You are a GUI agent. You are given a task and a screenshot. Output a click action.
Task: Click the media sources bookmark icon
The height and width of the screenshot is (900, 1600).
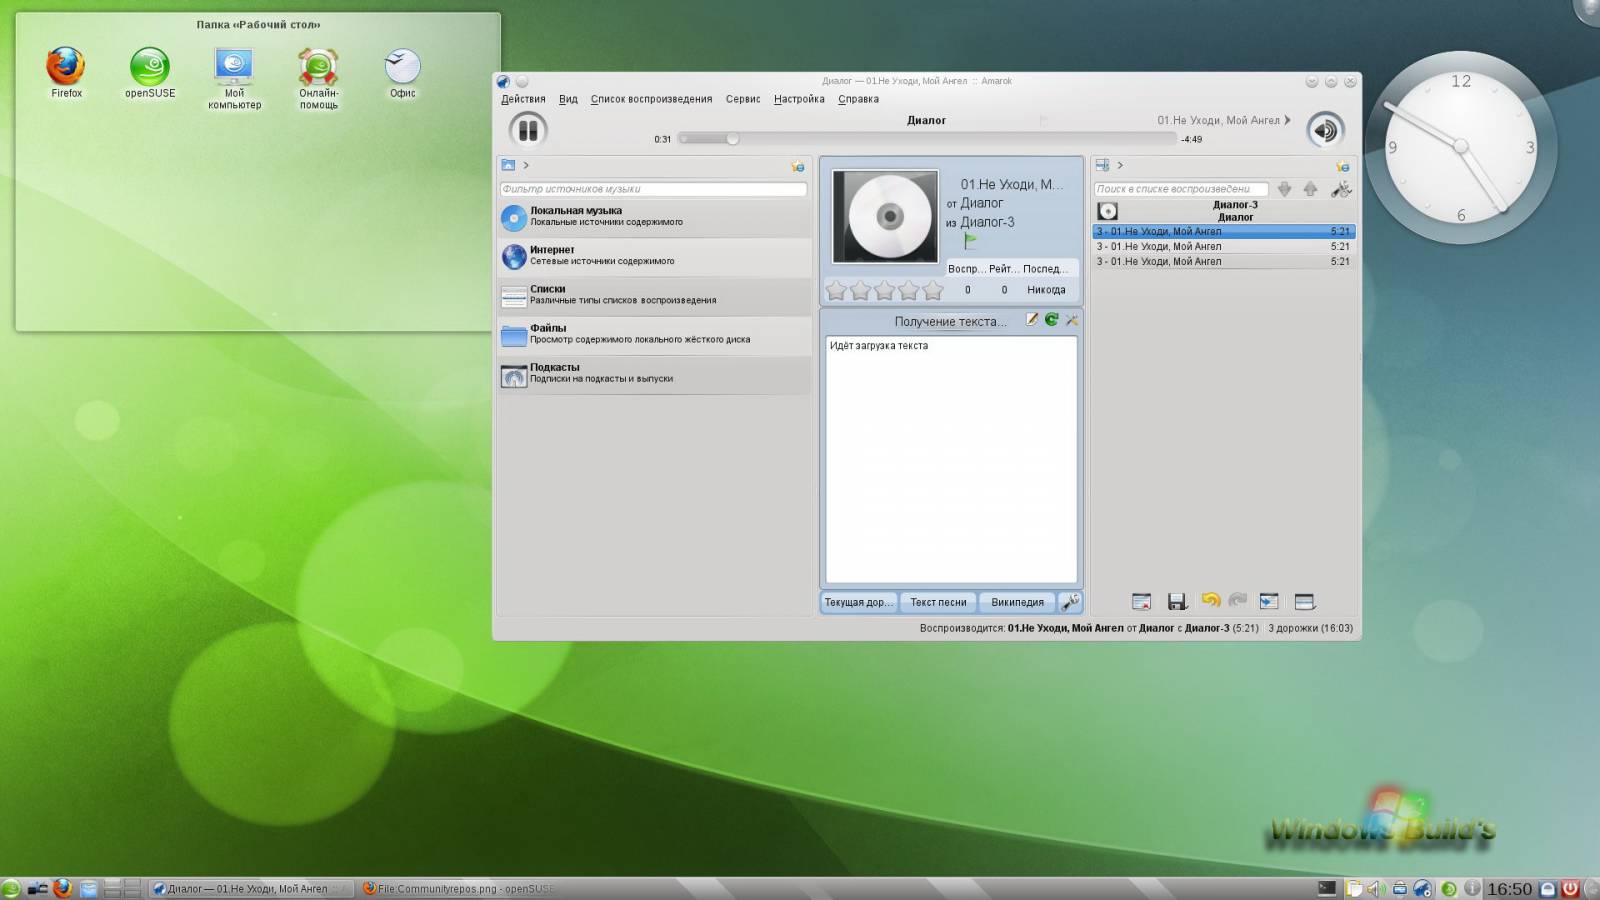tap(798, 166)
